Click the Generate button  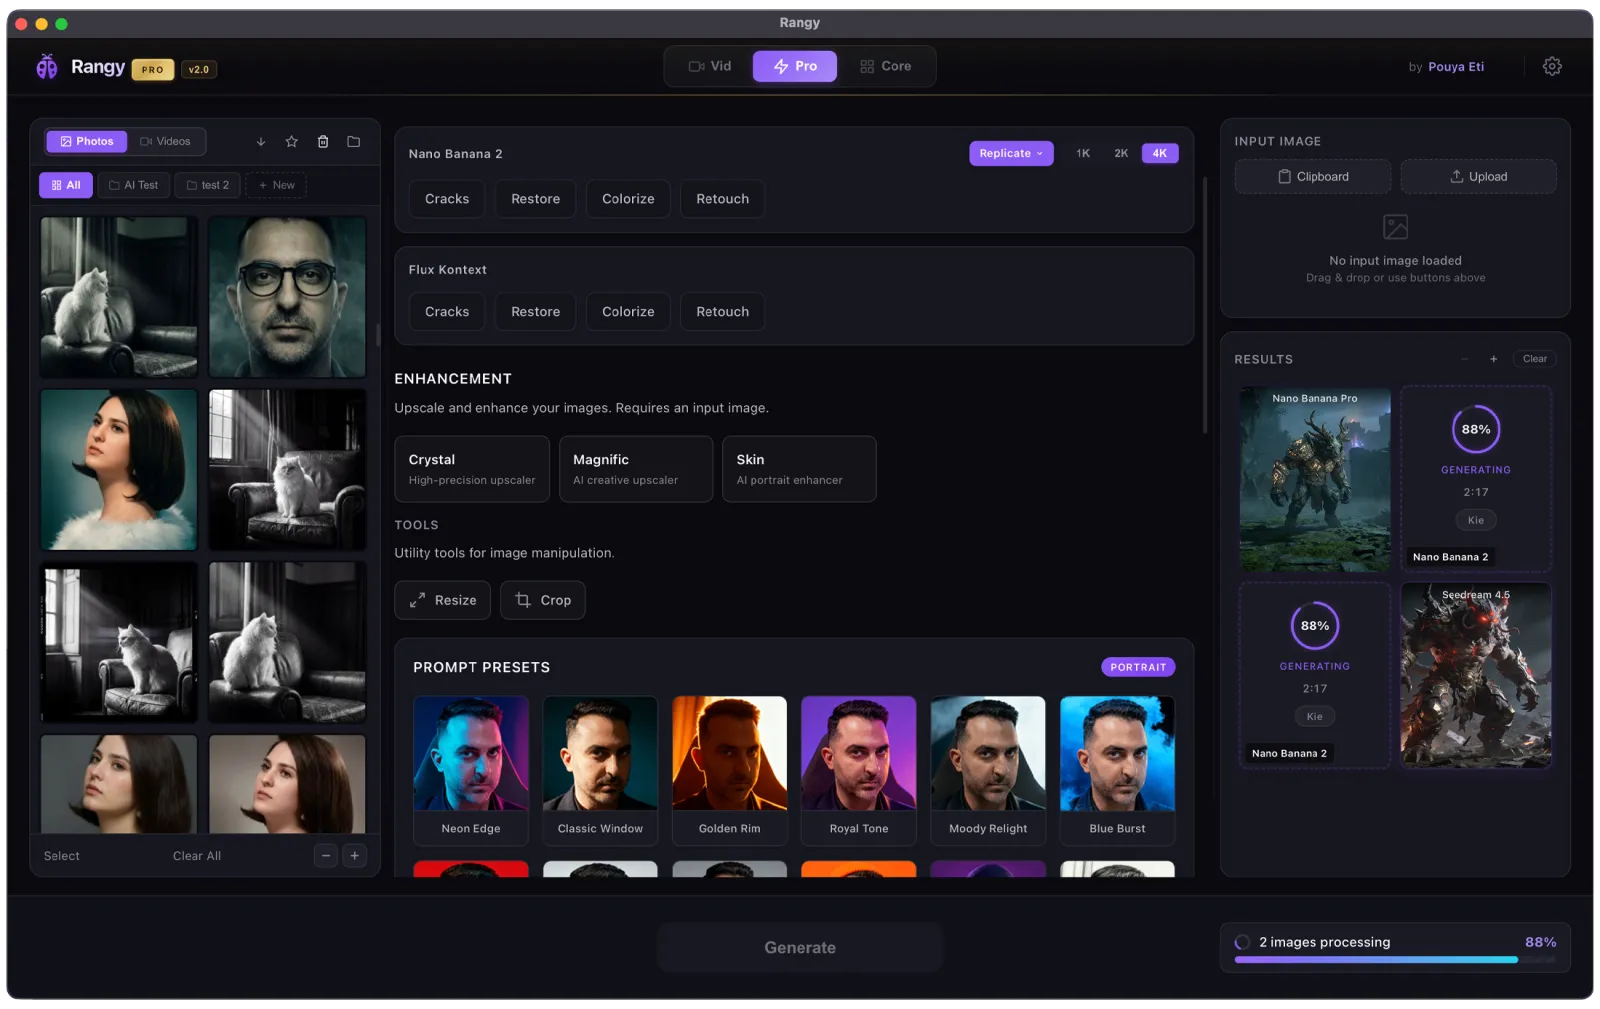tap(799, 947)
